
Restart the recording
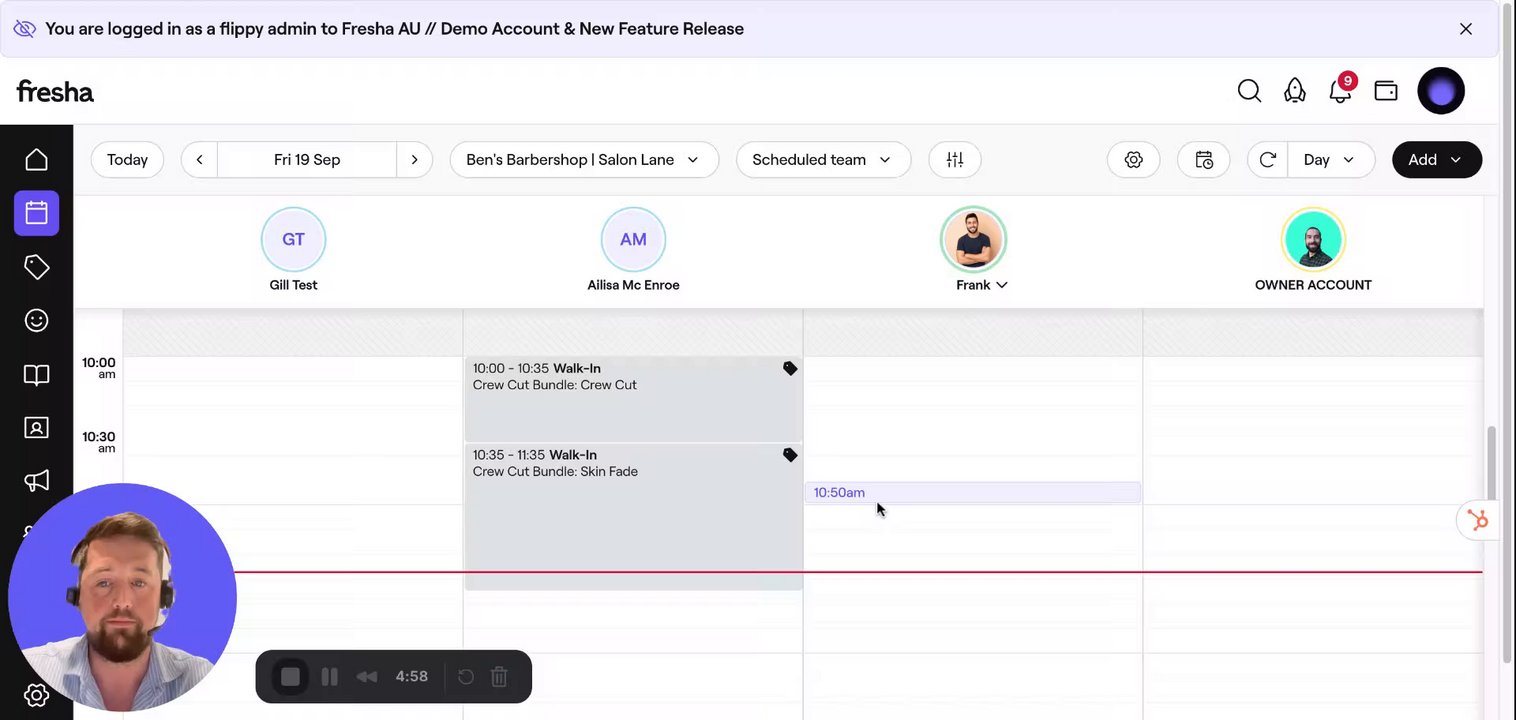466,677
